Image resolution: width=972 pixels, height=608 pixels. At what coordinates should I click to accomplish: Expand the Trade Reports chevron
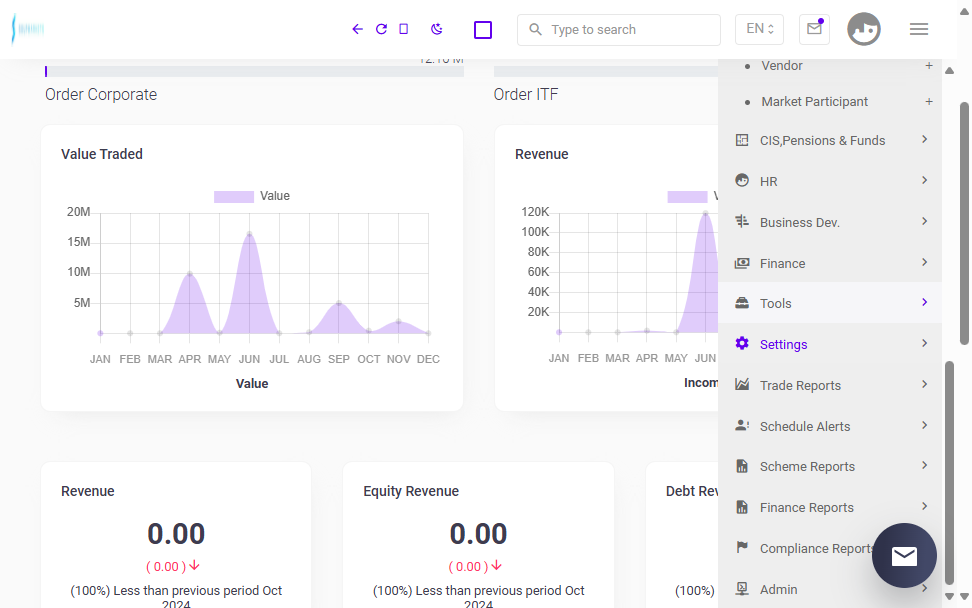coord(924,384)
